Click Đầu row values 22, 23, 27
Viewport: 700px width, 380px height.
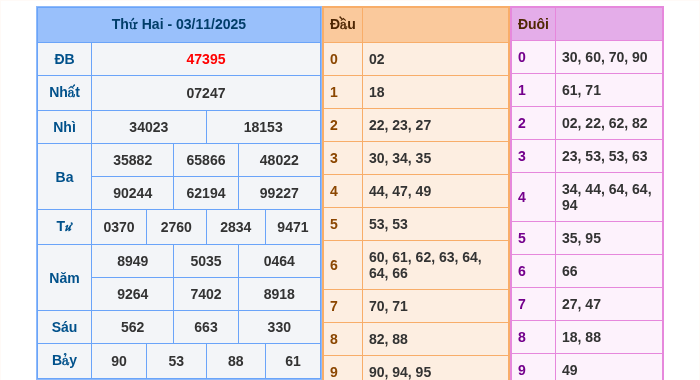point(400,125)
